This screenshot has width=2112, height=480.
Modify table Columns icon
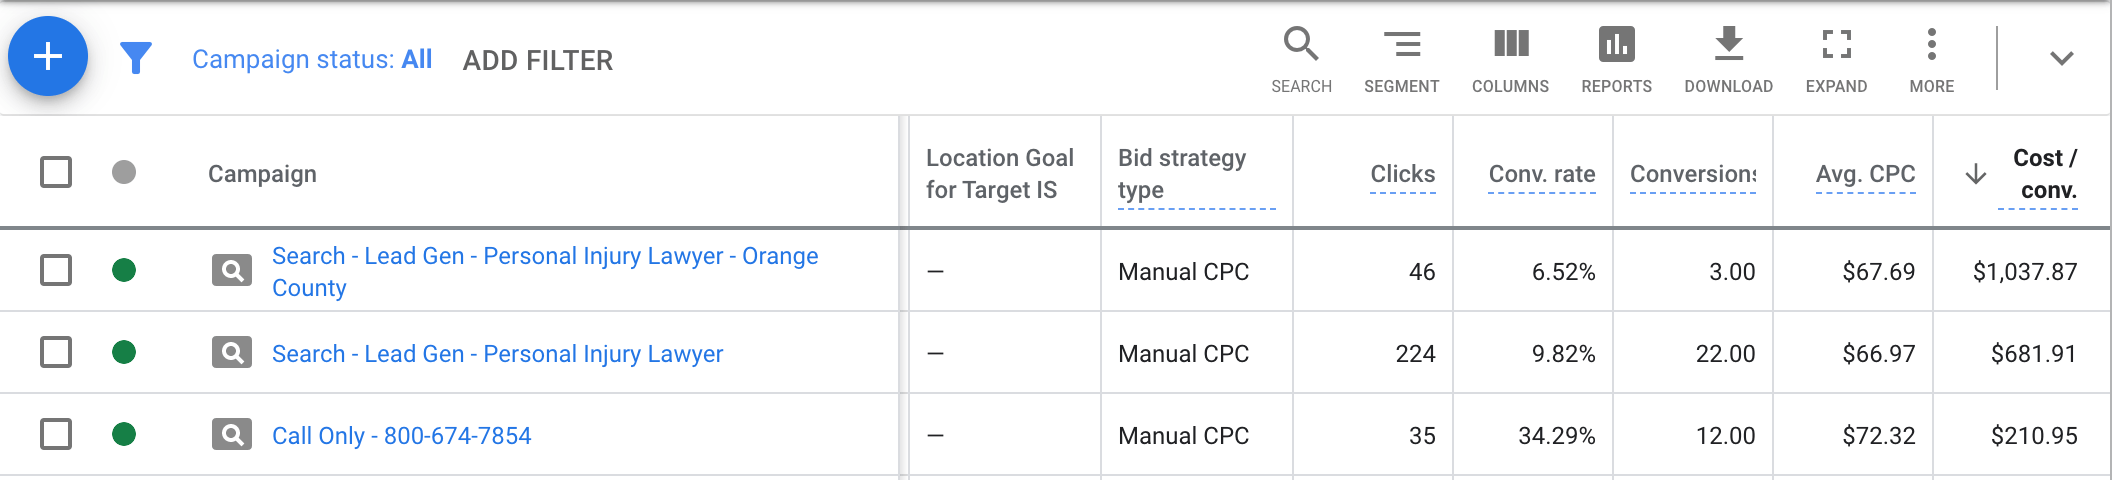[1510, 60]
